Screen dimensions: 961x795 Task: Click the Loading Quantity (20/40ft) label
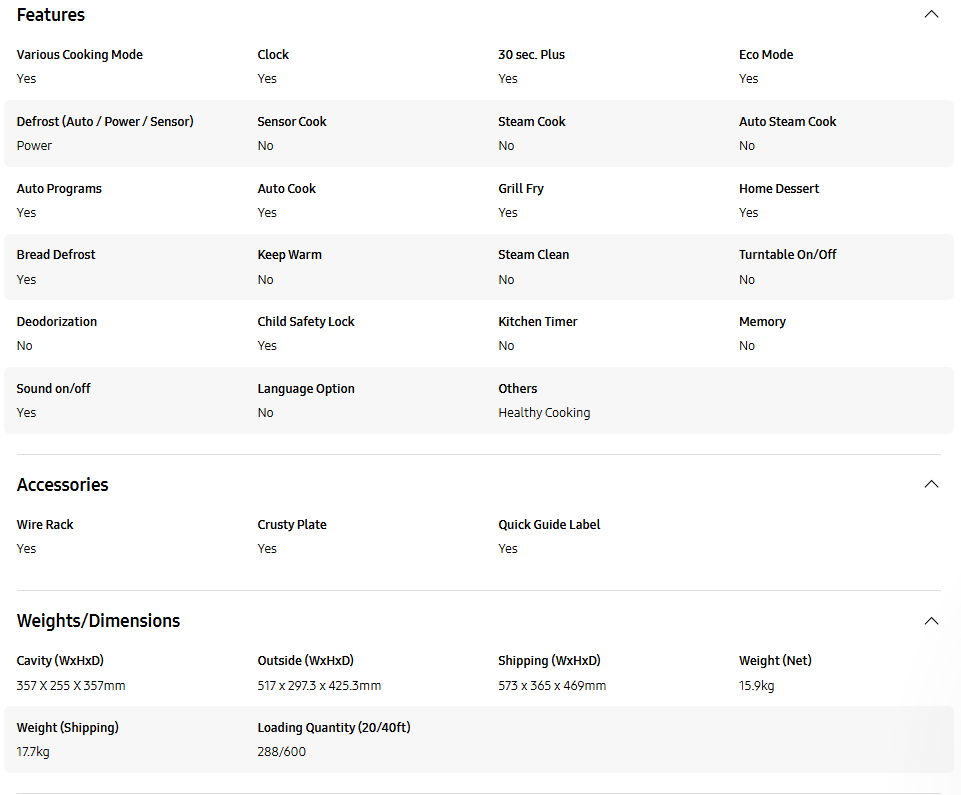334,728
